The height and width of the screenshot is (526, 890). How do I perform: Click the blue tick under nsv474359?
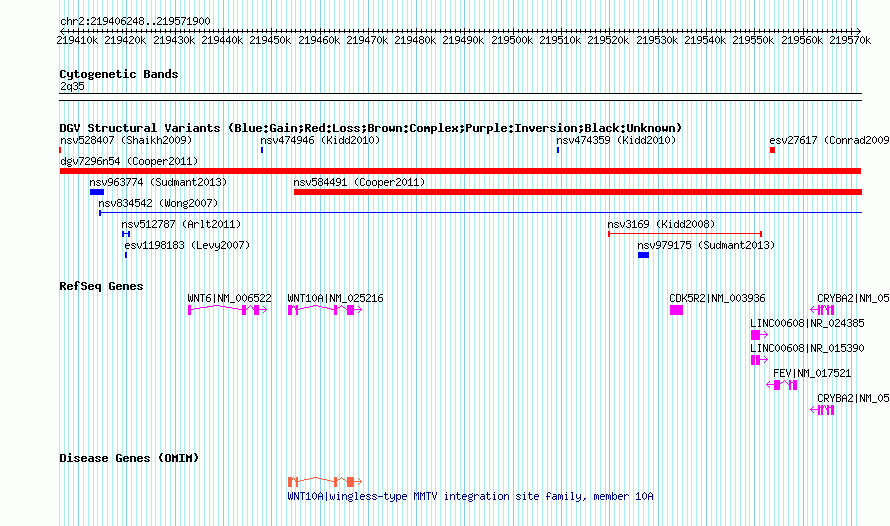point(558,150)
